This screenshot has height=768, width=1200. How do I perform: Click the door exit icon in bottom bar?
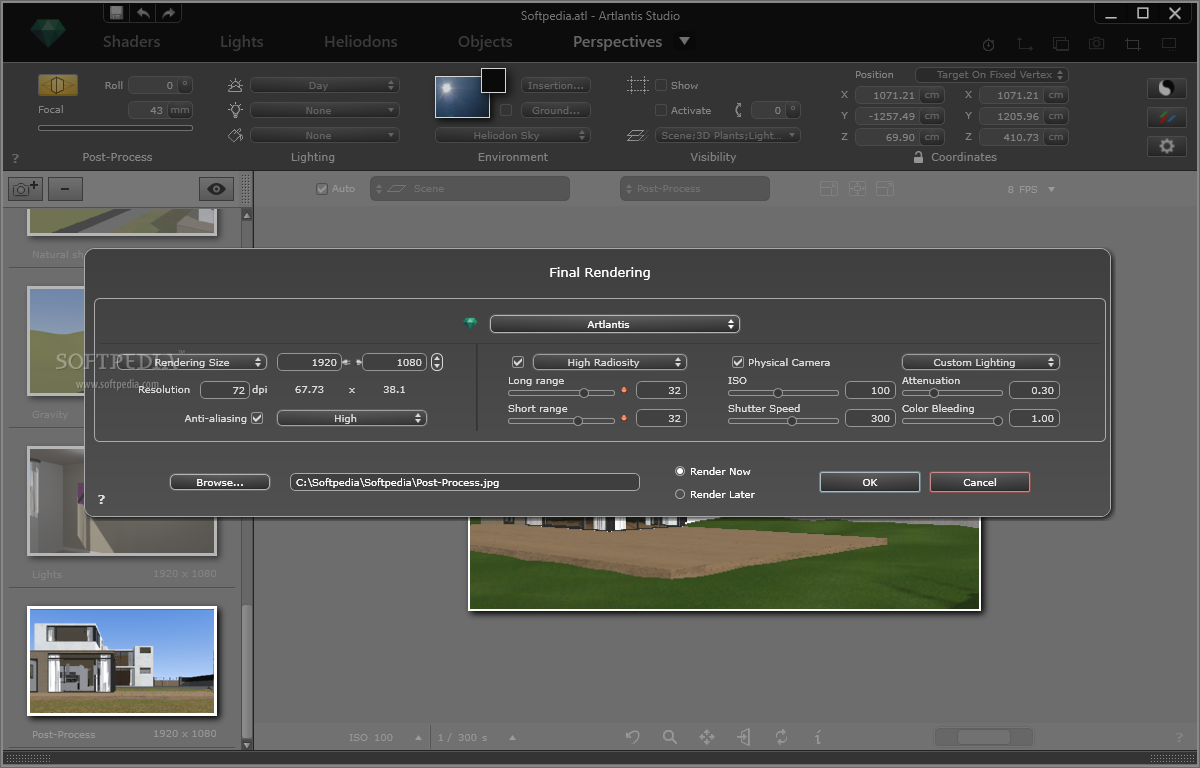pos(744,737)
